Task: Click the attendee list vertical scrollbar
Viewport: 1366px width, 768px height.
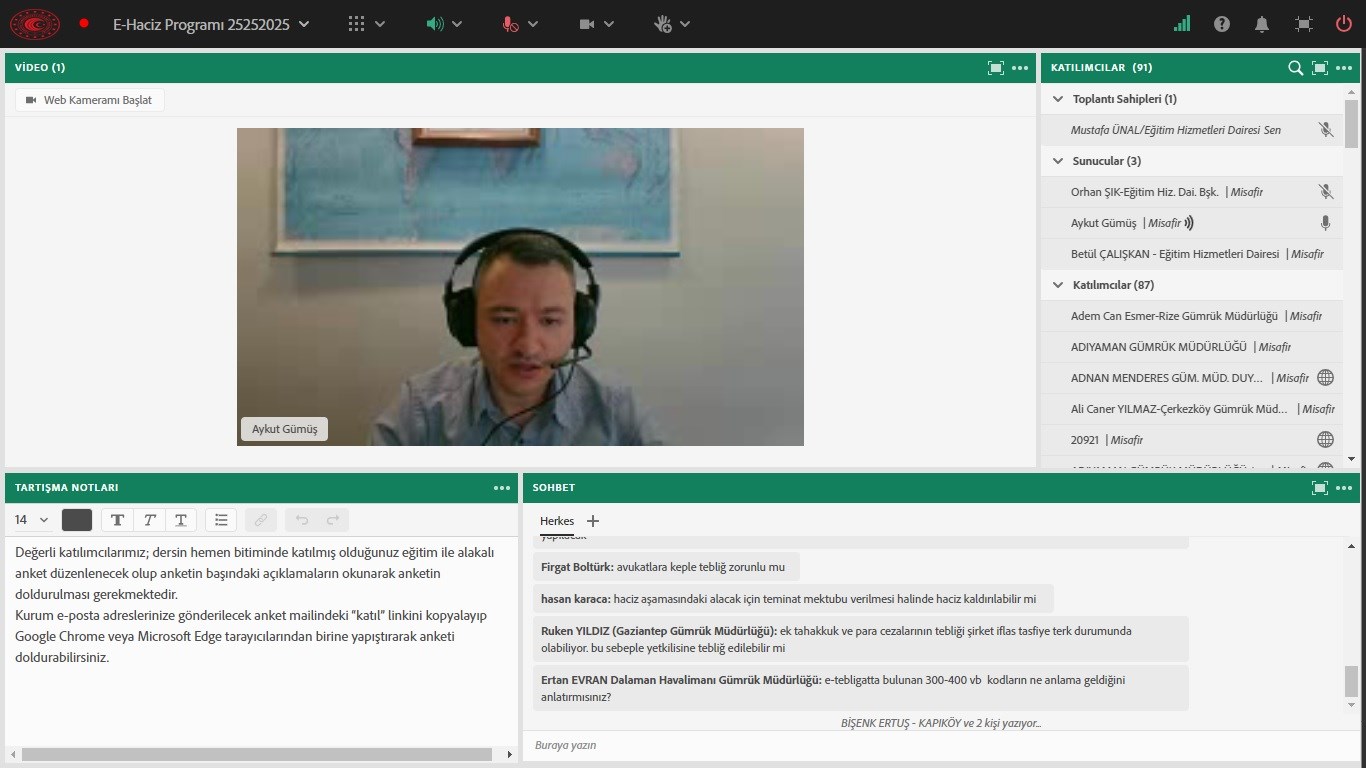Action: (1352, 123)
